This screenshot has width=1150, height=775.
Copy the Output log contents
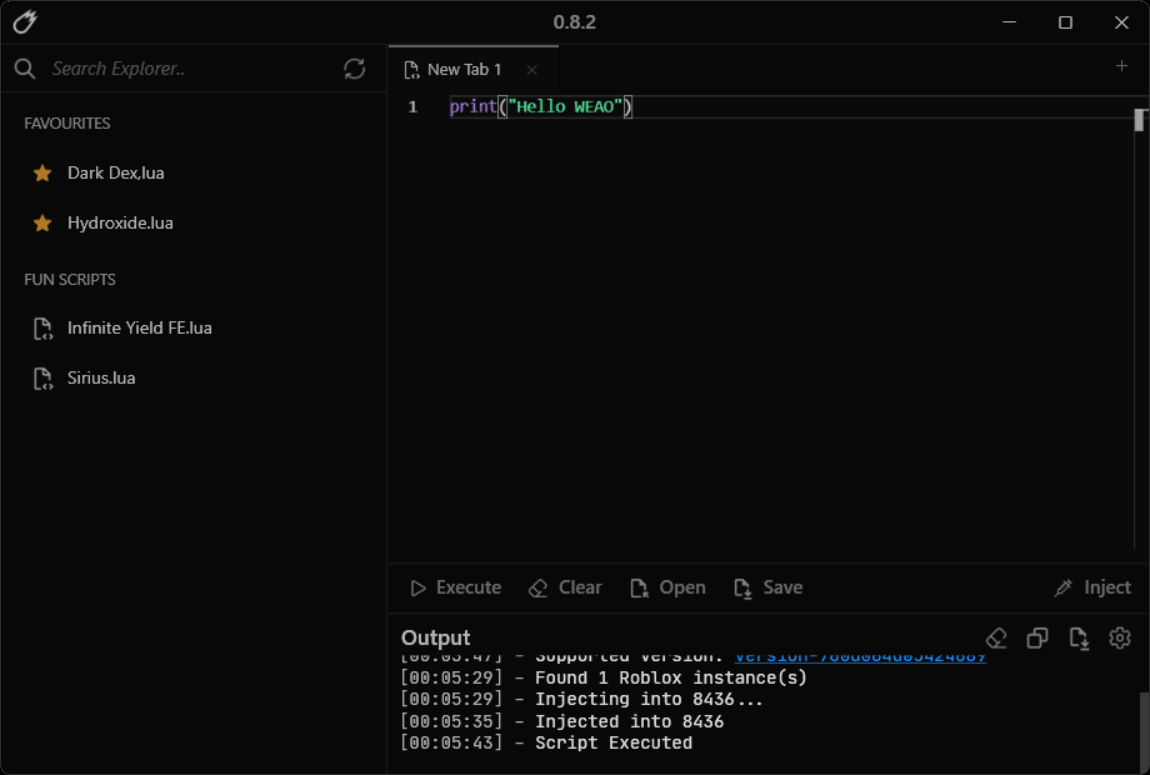[1037, 638]
